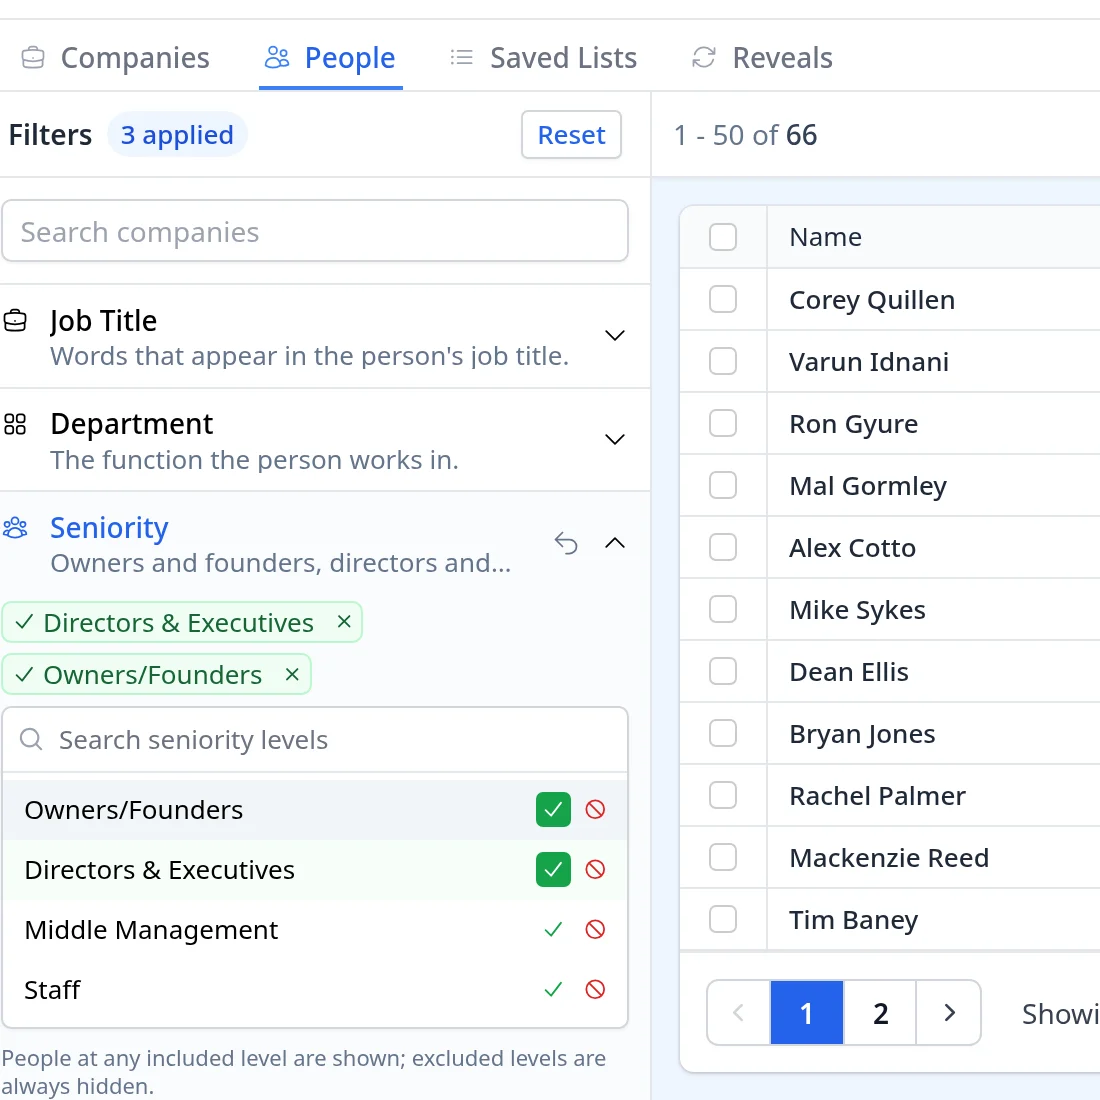Screen dimensions: 1100x1100
Task: Switch to the Companies tab
Action: click(115, 58)
